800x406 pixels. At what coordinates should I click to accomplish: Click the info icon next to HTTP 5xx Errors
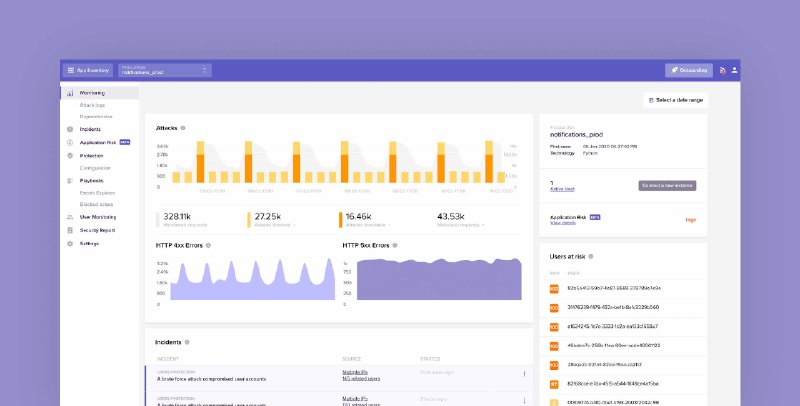coord(395,245)
